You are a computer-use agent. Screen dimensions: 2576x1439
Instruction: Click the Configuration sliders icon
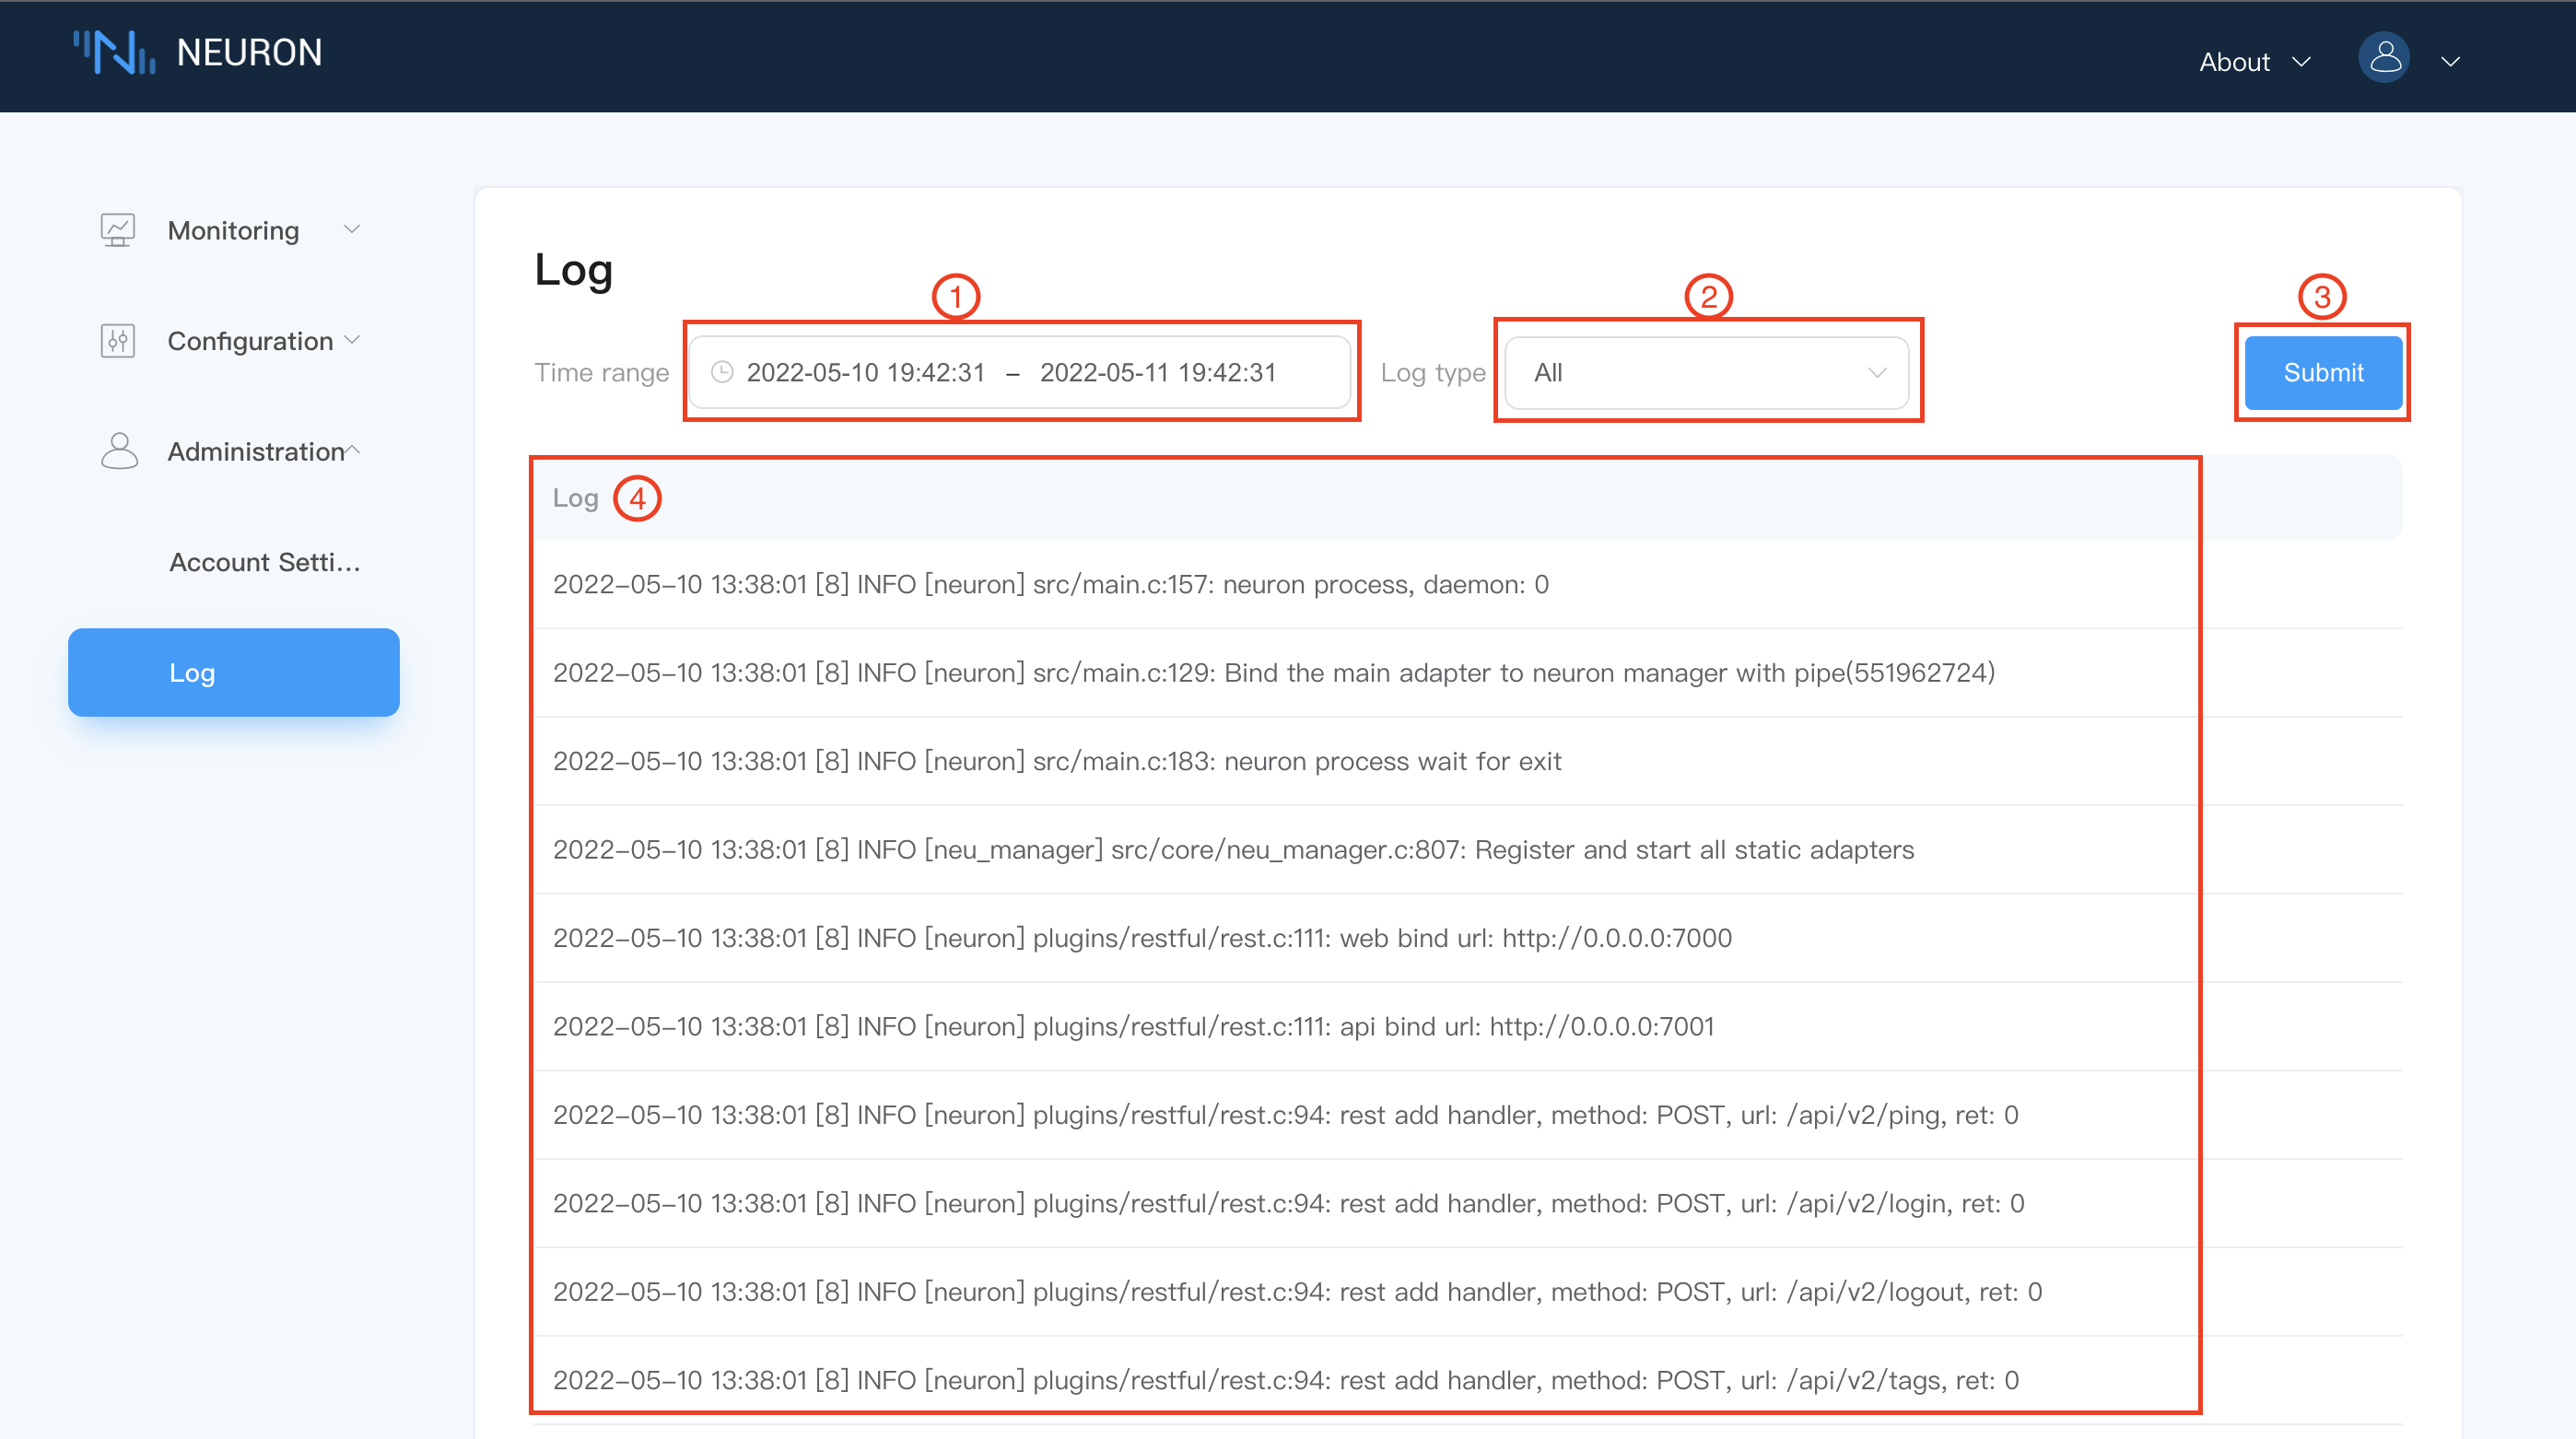click(118, 341)
